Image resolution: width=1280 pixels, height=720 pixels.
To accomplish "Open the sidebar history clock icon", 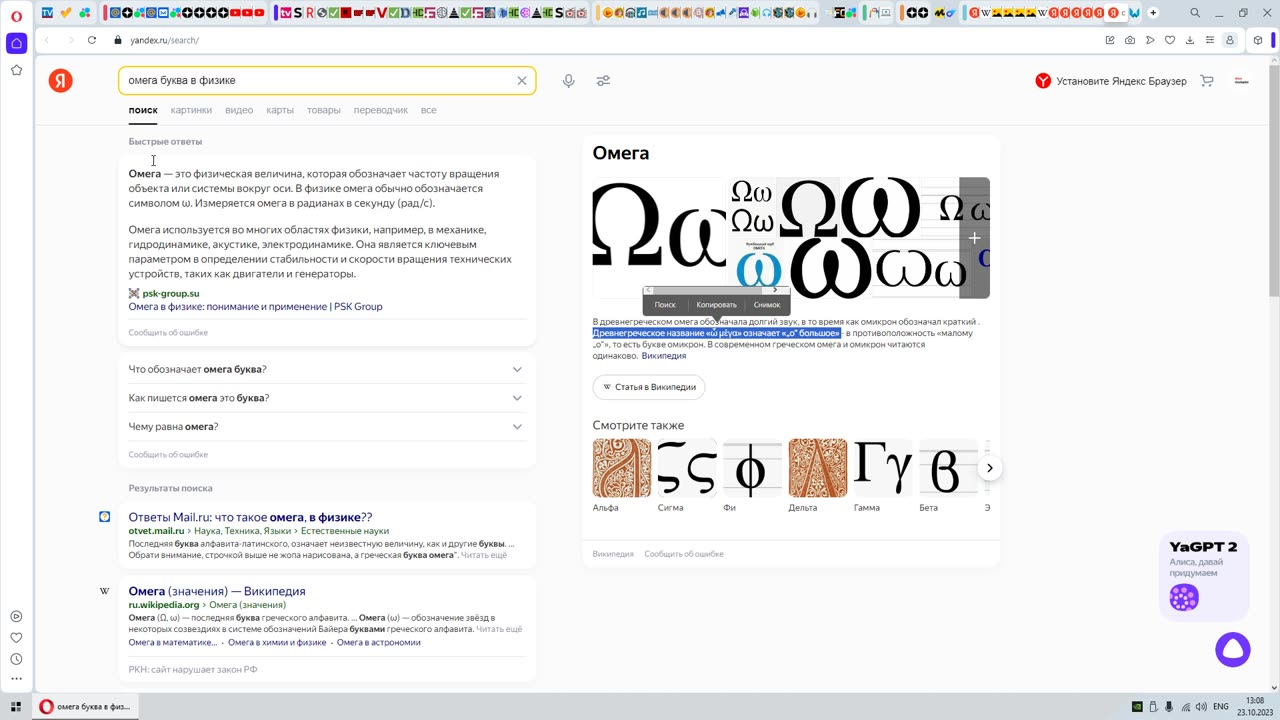I will [x=16, y=659].
